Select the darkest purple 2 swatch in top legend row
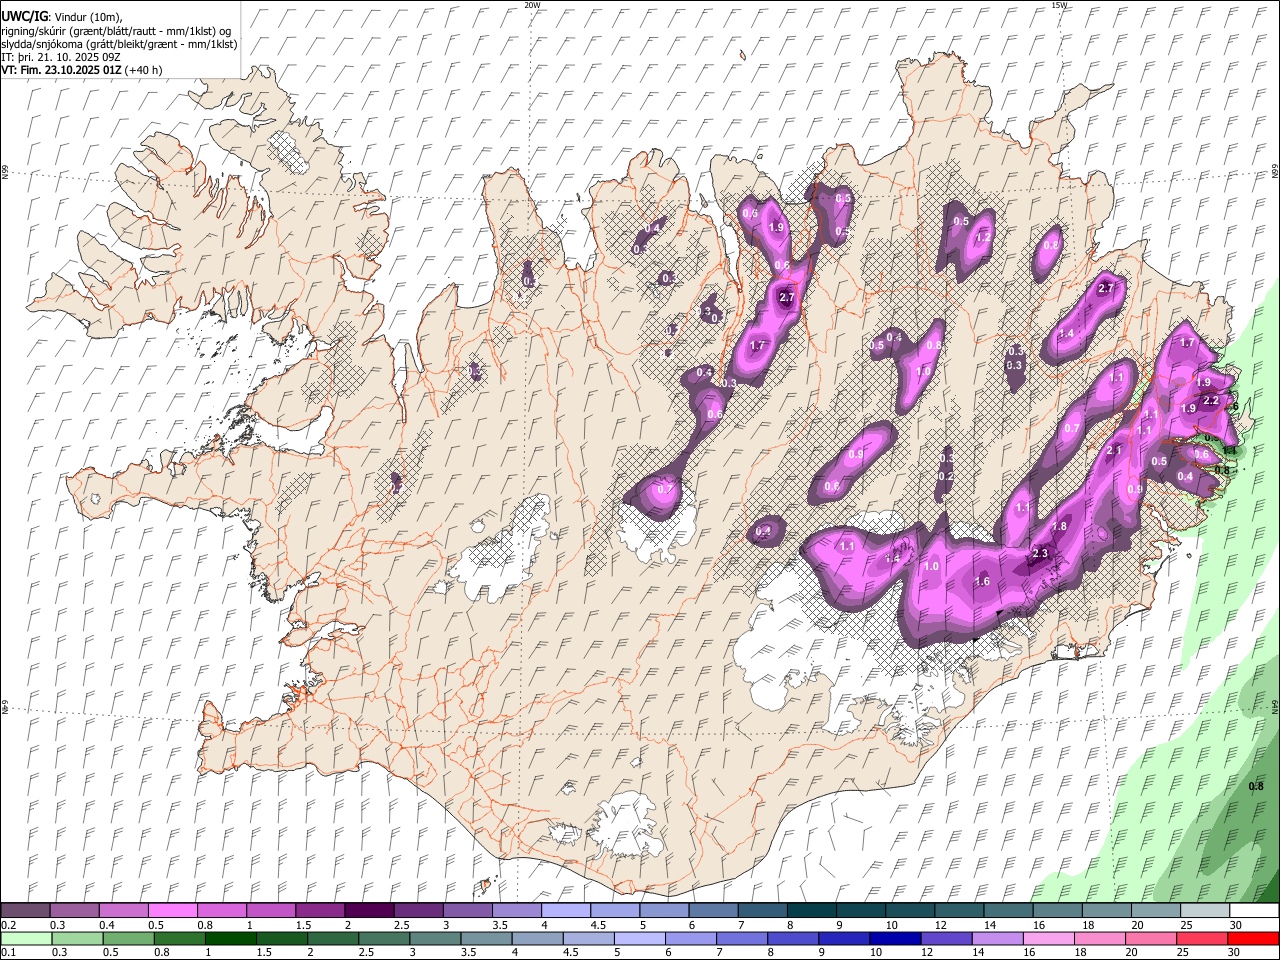This screenshot has height=960, width=1280. tap(369, 911)
